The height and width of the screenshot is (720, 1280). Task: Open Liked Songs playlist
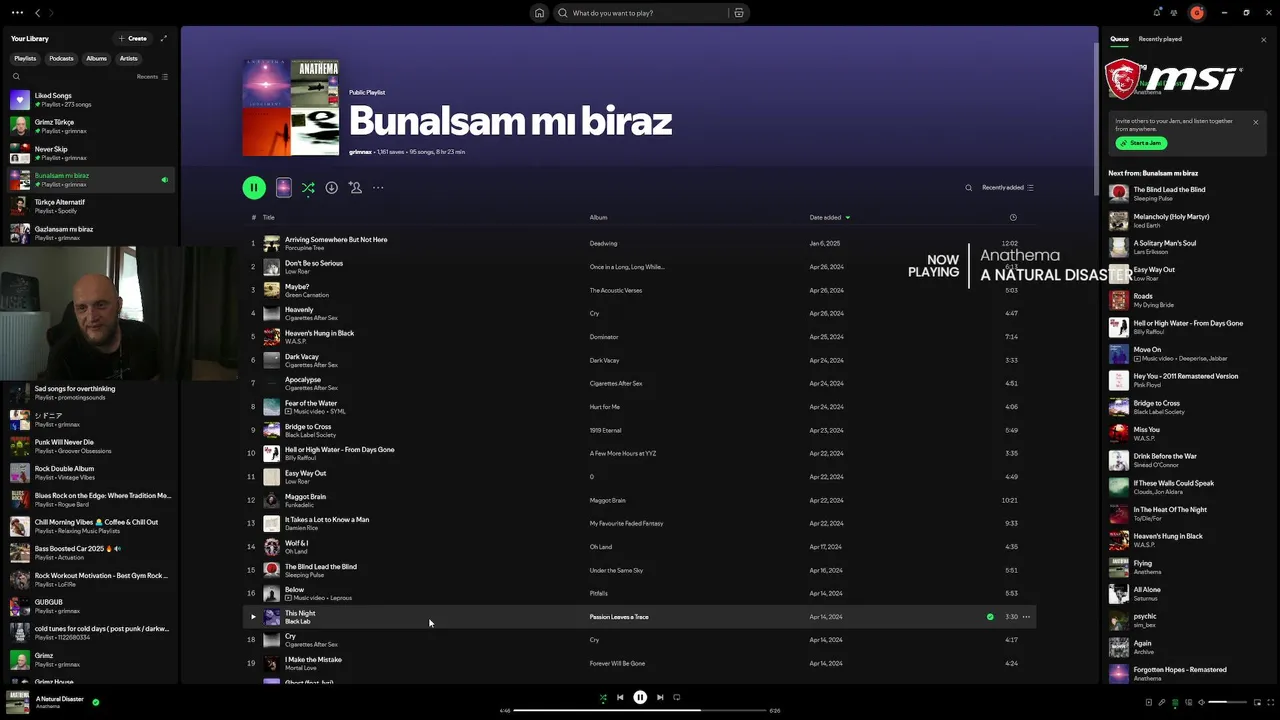pyautogui.click(x=90, y=100)
